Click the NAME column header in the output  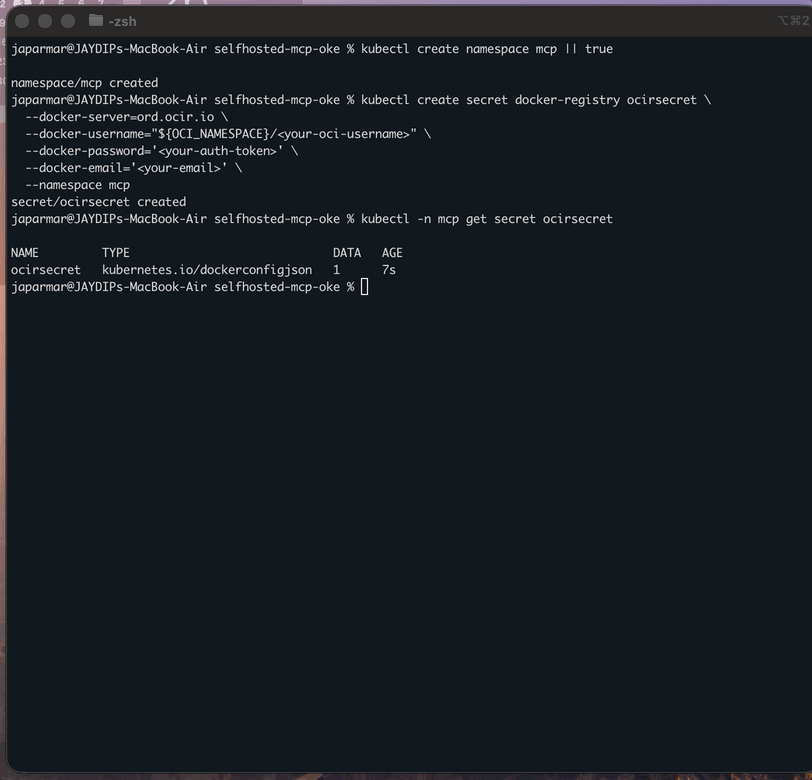tap(24, 252)
